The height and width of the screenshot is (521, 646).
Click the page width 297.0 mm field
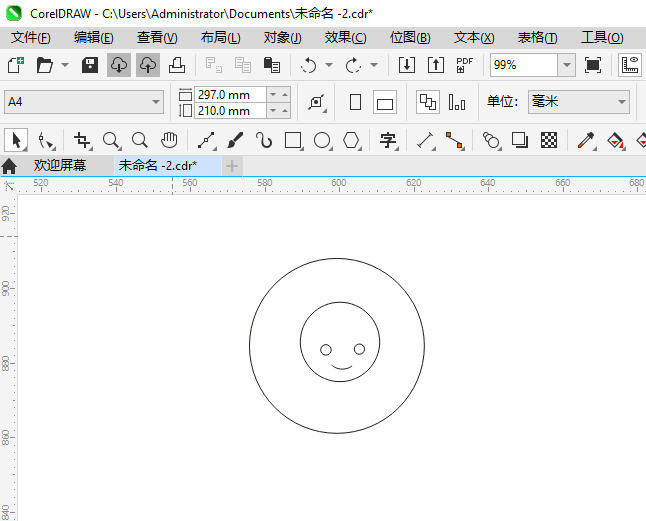click(230, 94)
